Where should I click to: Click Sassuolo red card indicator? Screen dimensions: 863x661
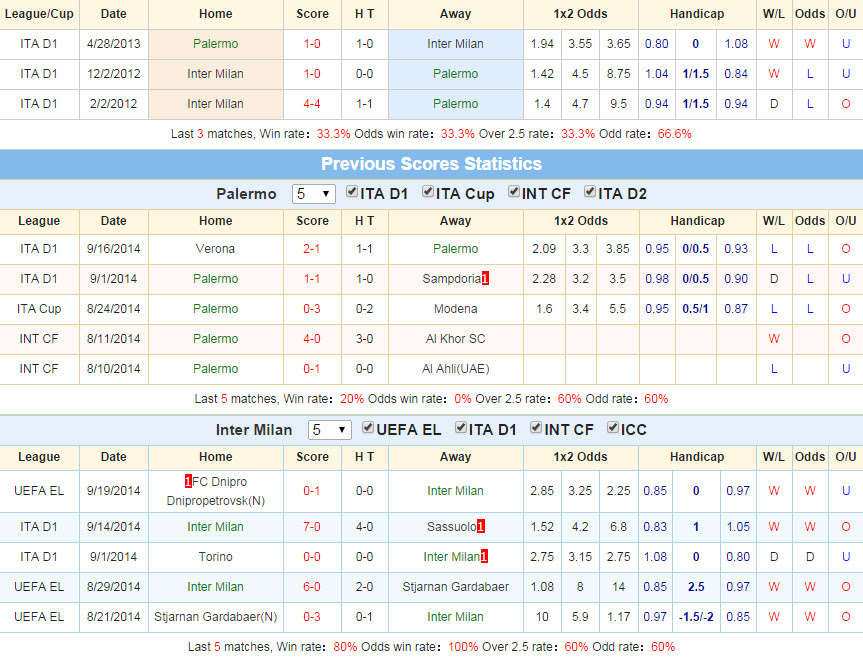pyautogui.click(x=480, y=527)
